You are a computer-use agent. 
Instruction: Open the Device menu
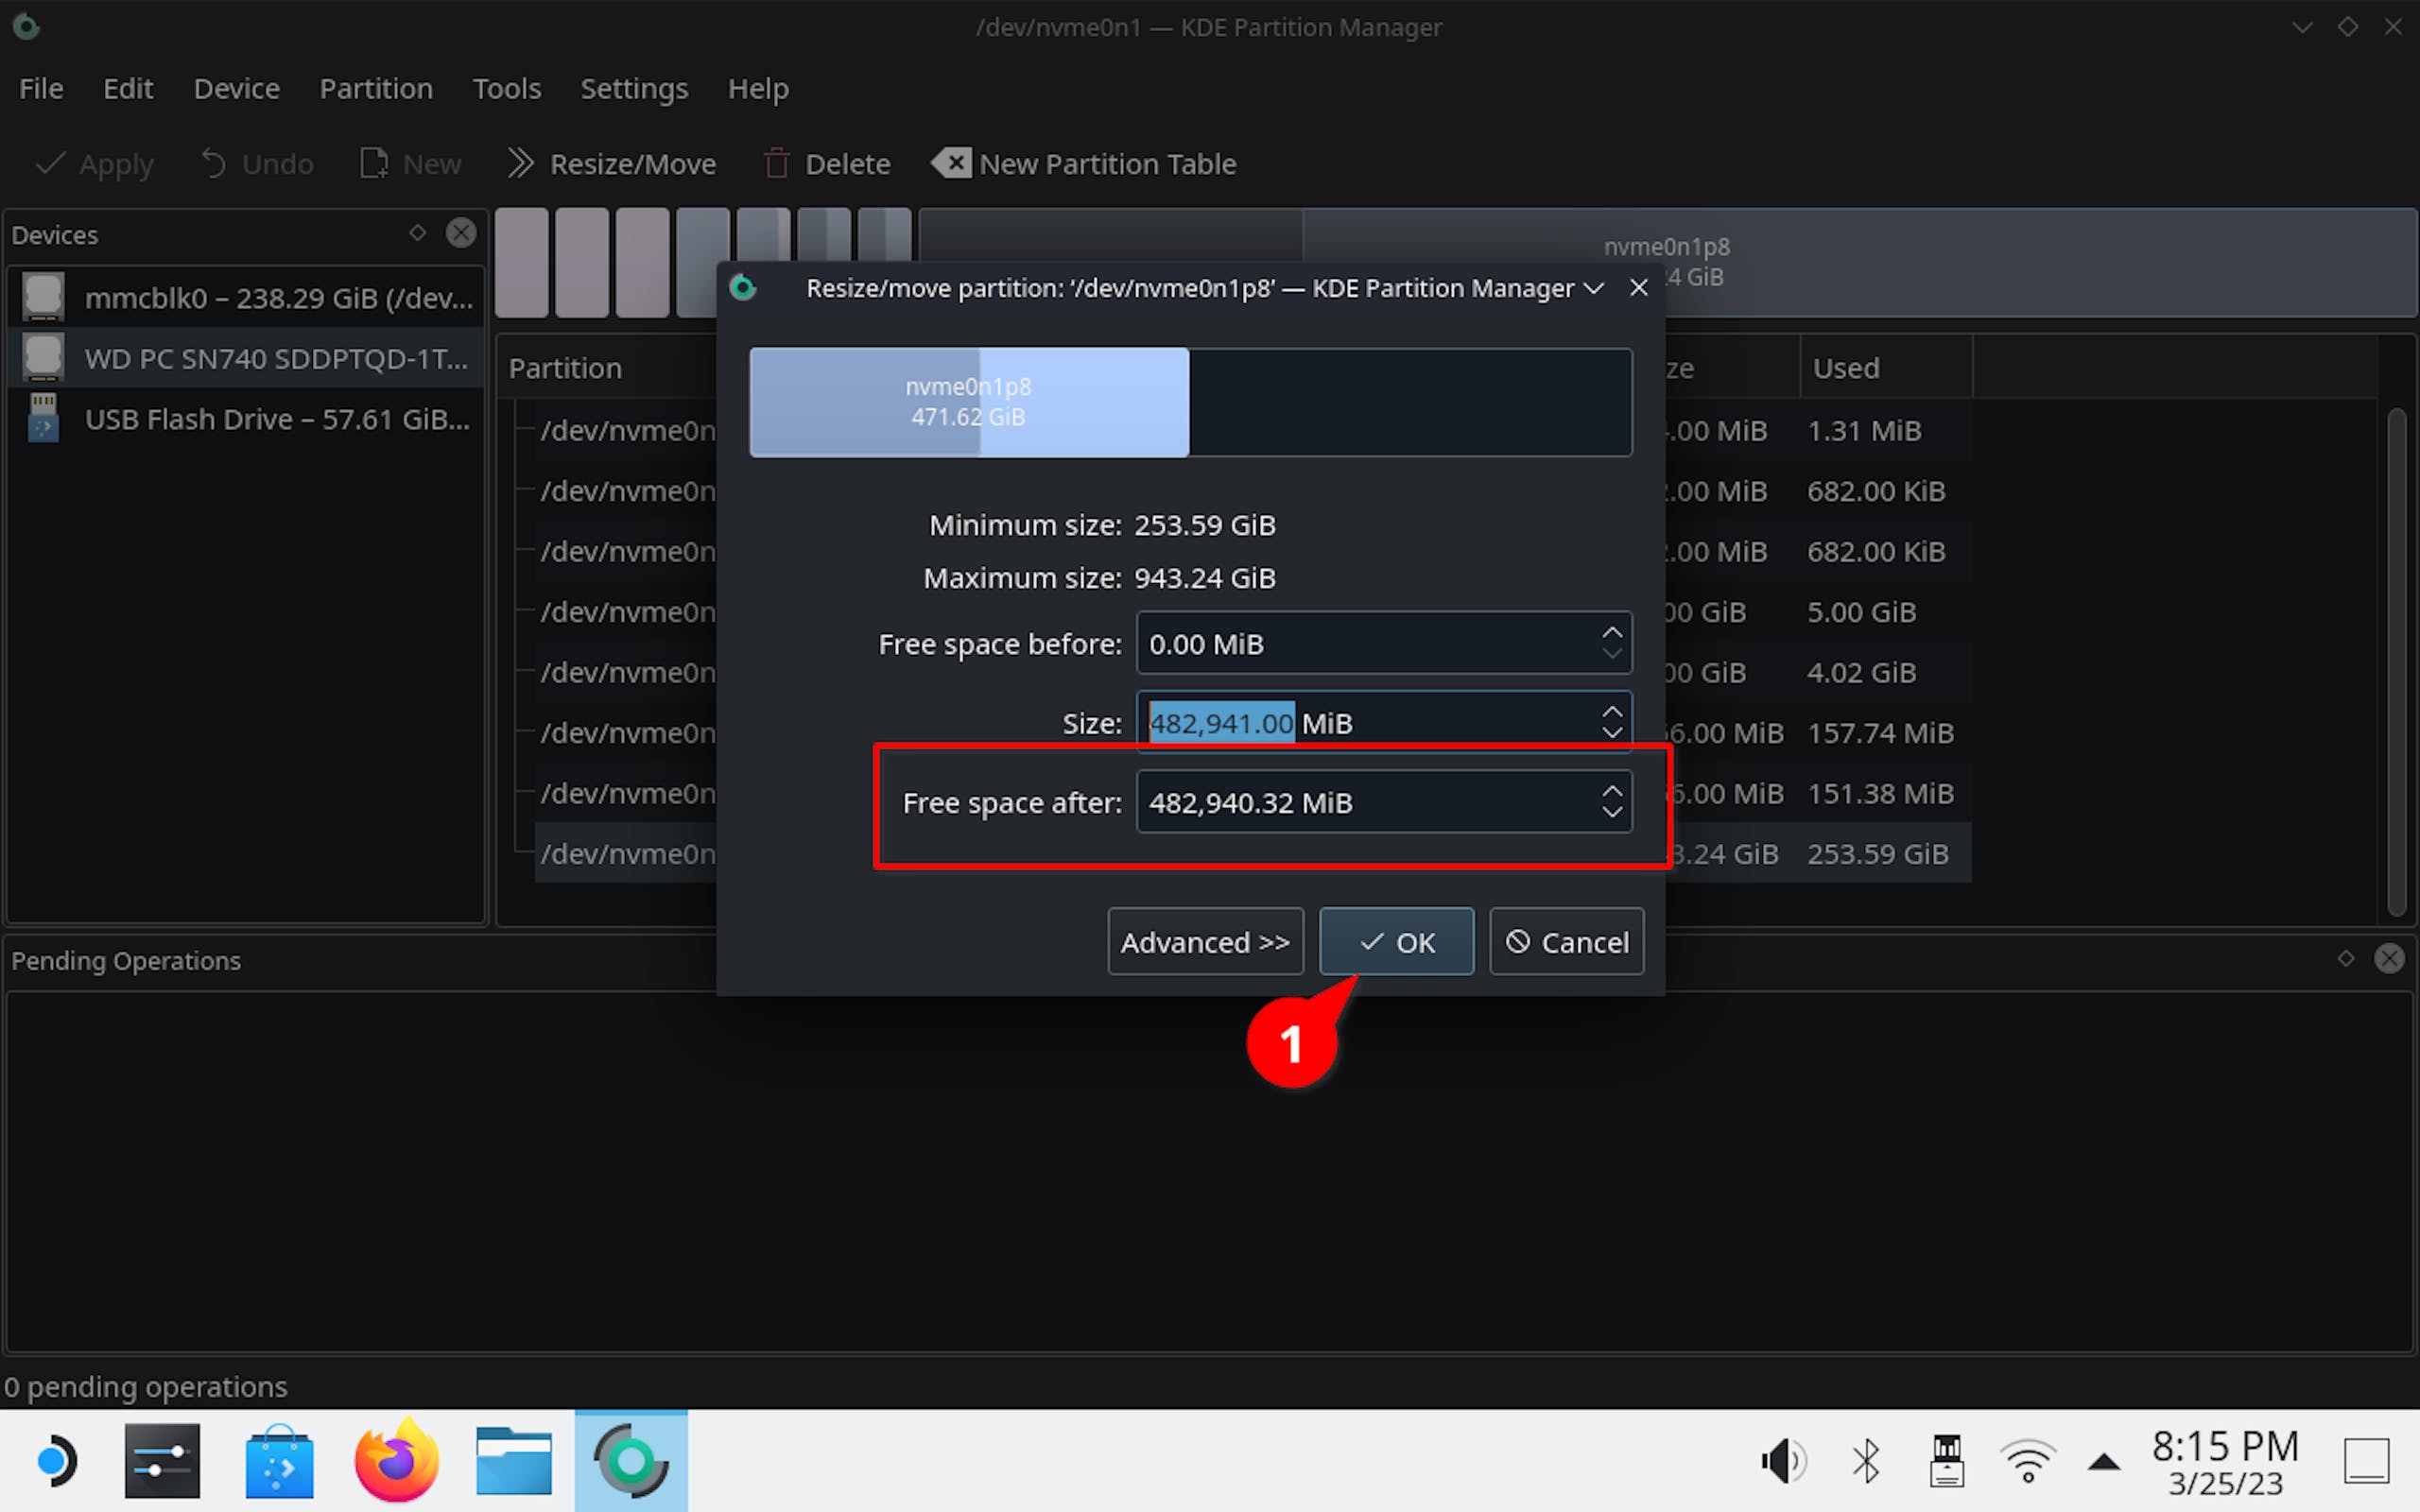coord(236,88)
